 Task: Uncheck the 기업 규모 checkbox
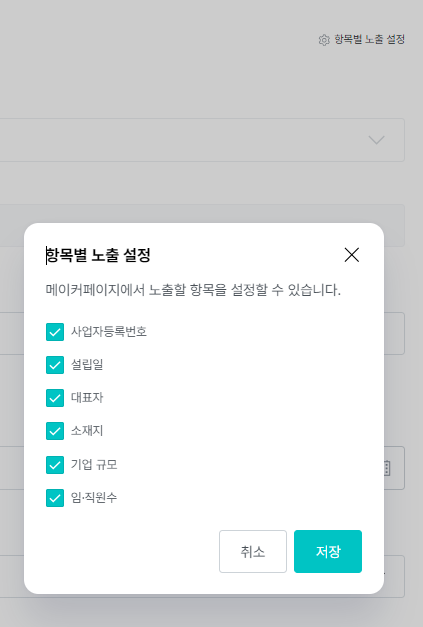[x=55, y=465]
